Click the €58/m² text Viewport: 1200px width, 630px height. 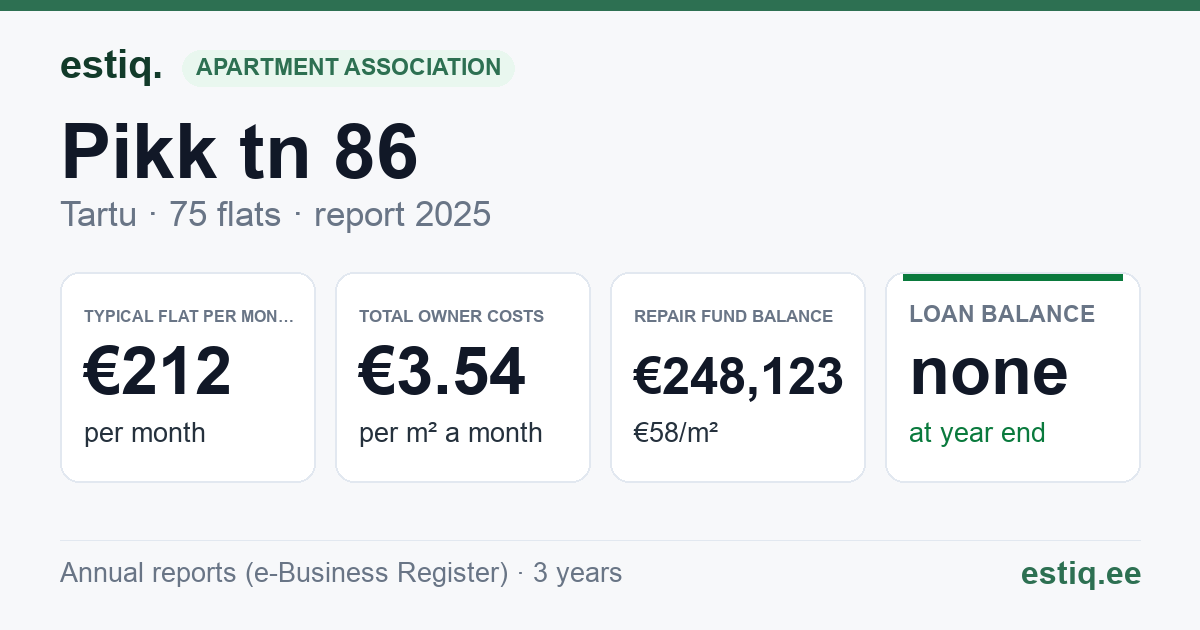676,433
